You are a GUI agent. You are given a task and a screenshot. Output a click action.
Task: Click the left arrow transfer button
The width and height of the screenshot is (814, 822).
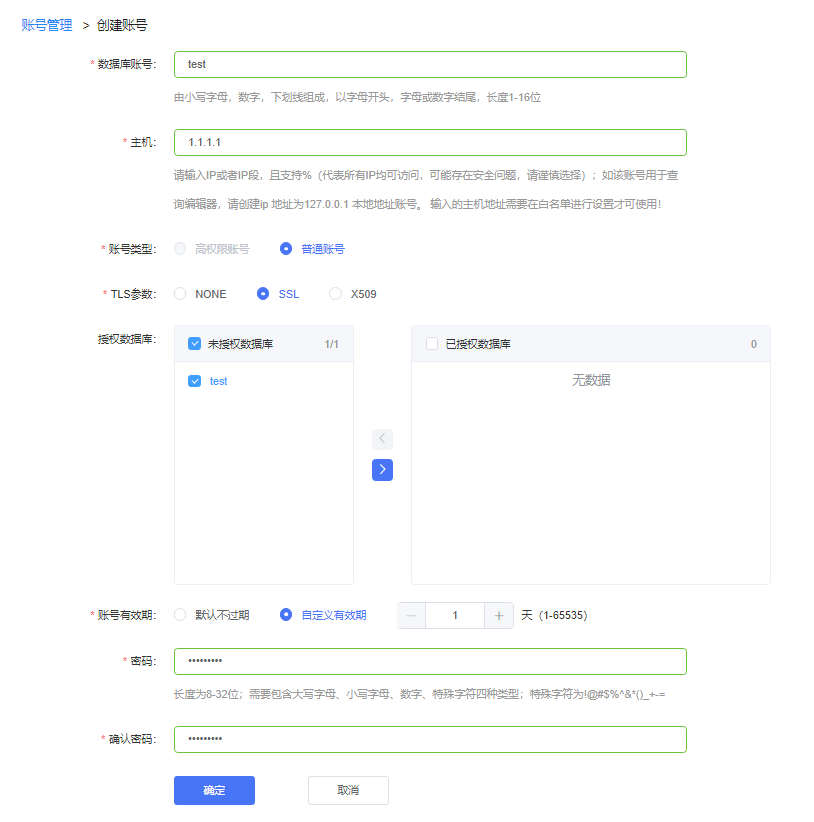click(x=382, y=439)
